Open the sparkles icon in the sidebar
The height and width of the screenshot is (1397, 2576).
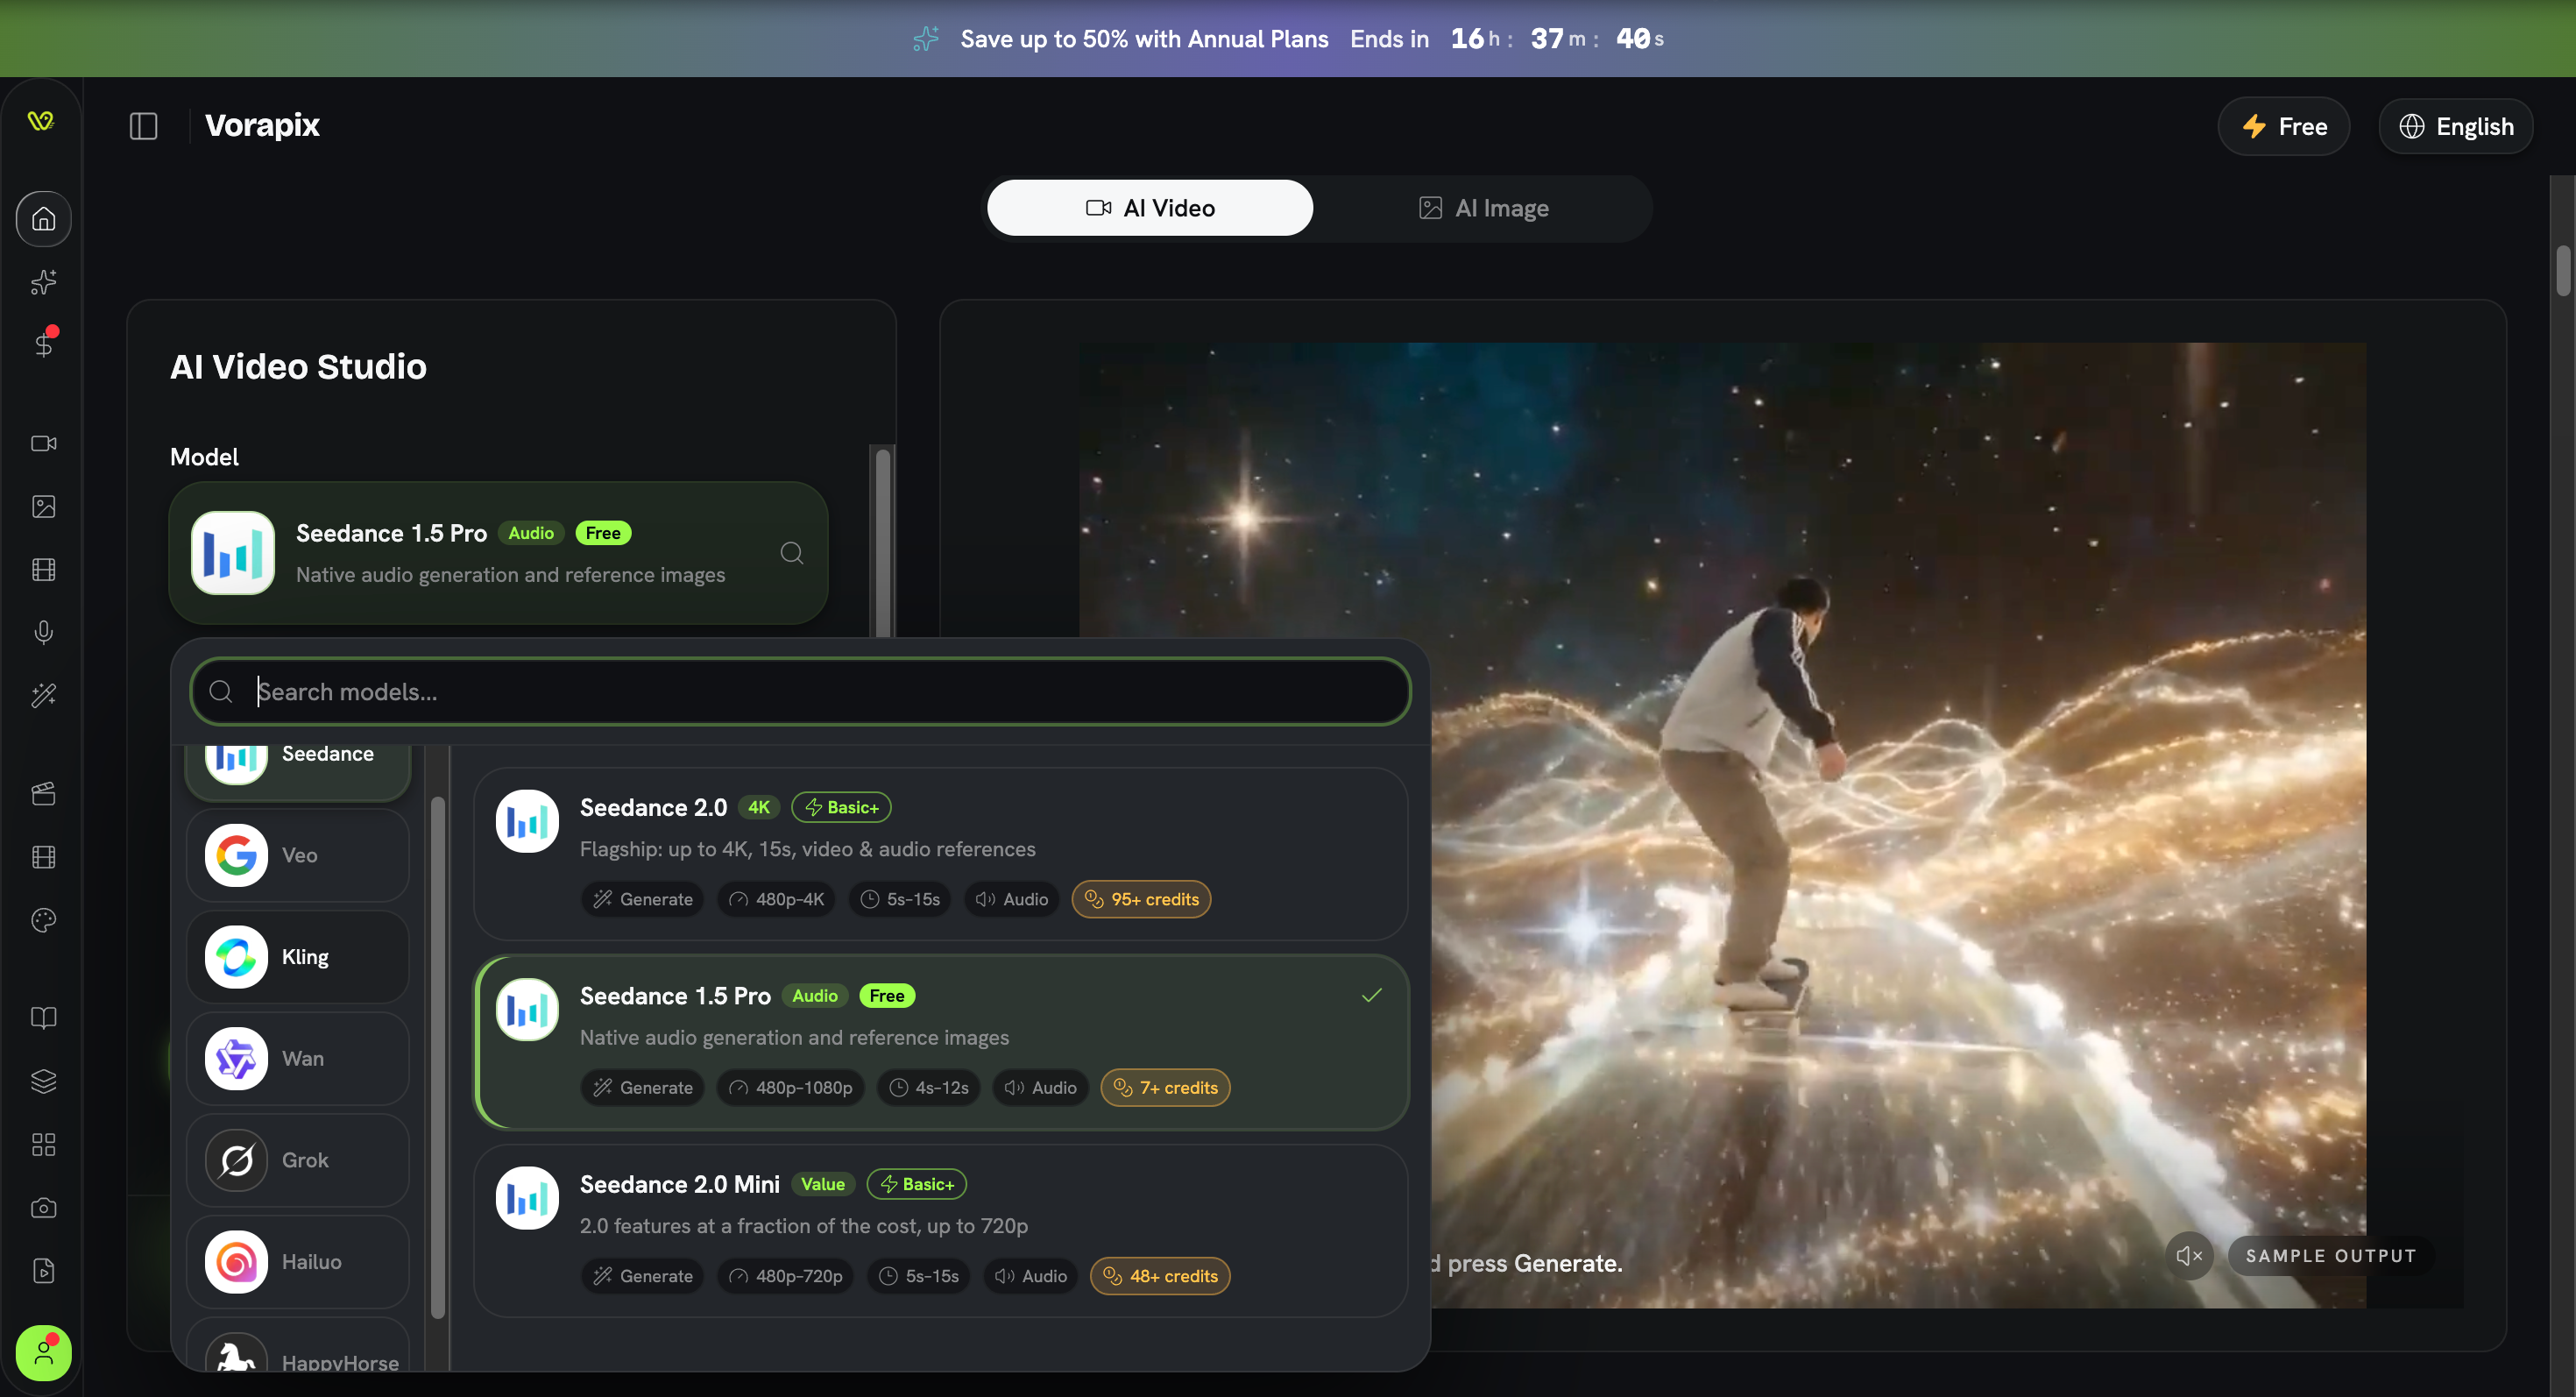(43, 282)
